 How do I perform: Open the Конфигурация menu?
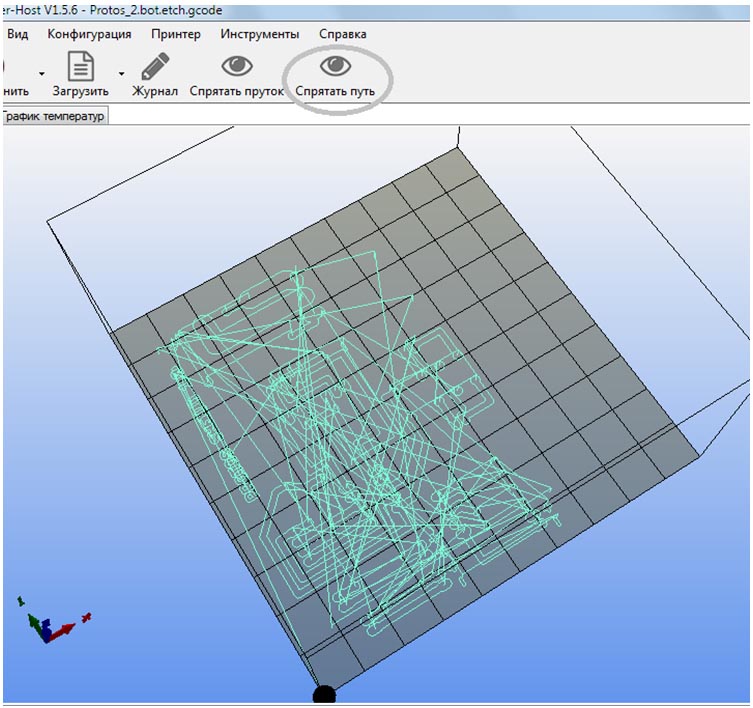(x=89, y=34)
